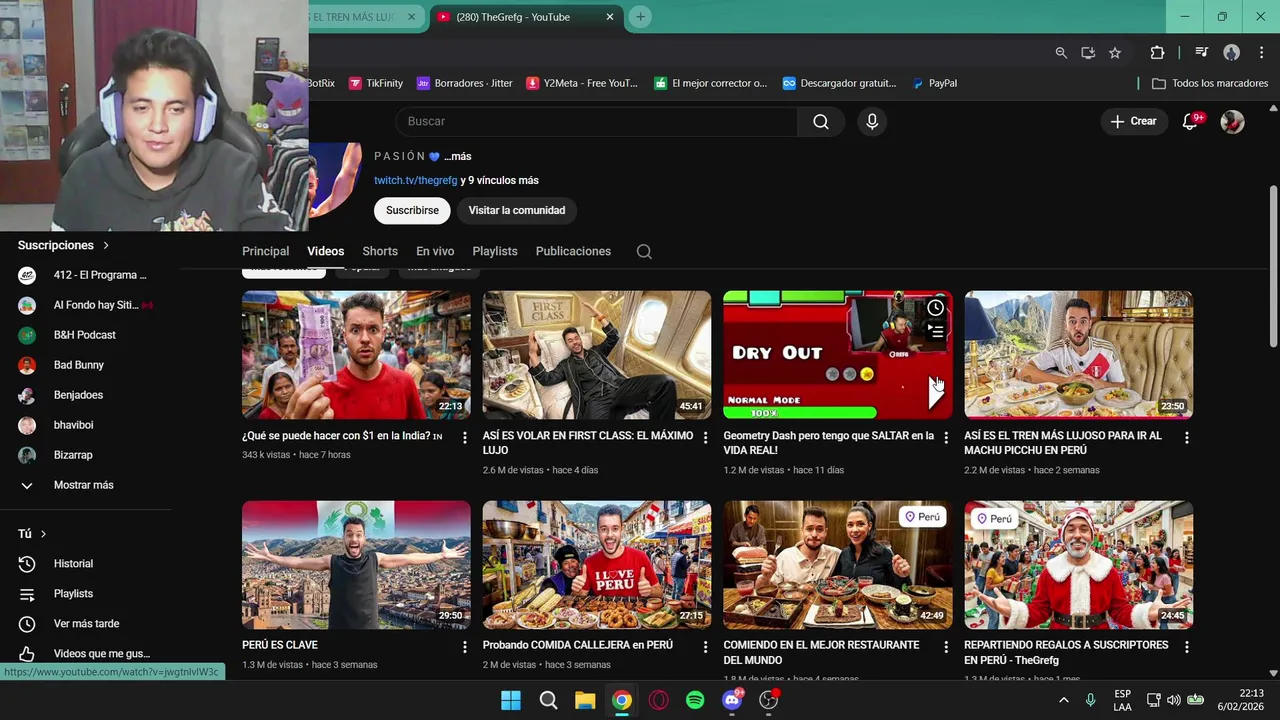Open Historial in sidebar
Screen dimensions: 1280x720
[x=73, y=564]
